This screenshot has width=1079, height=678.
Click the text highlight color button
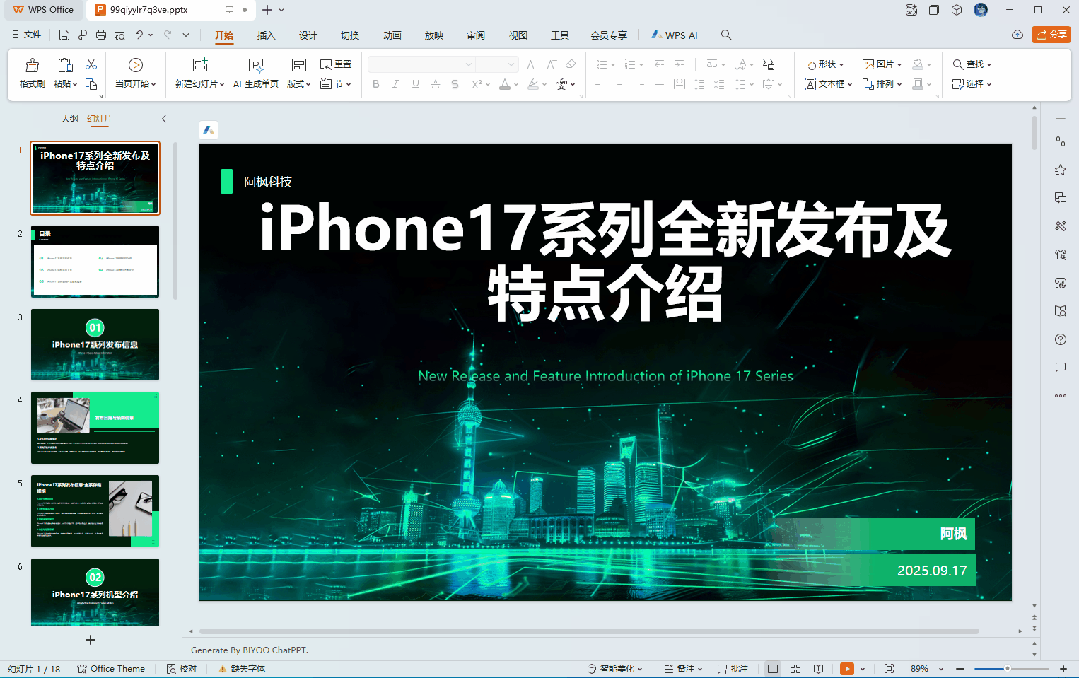533,84
